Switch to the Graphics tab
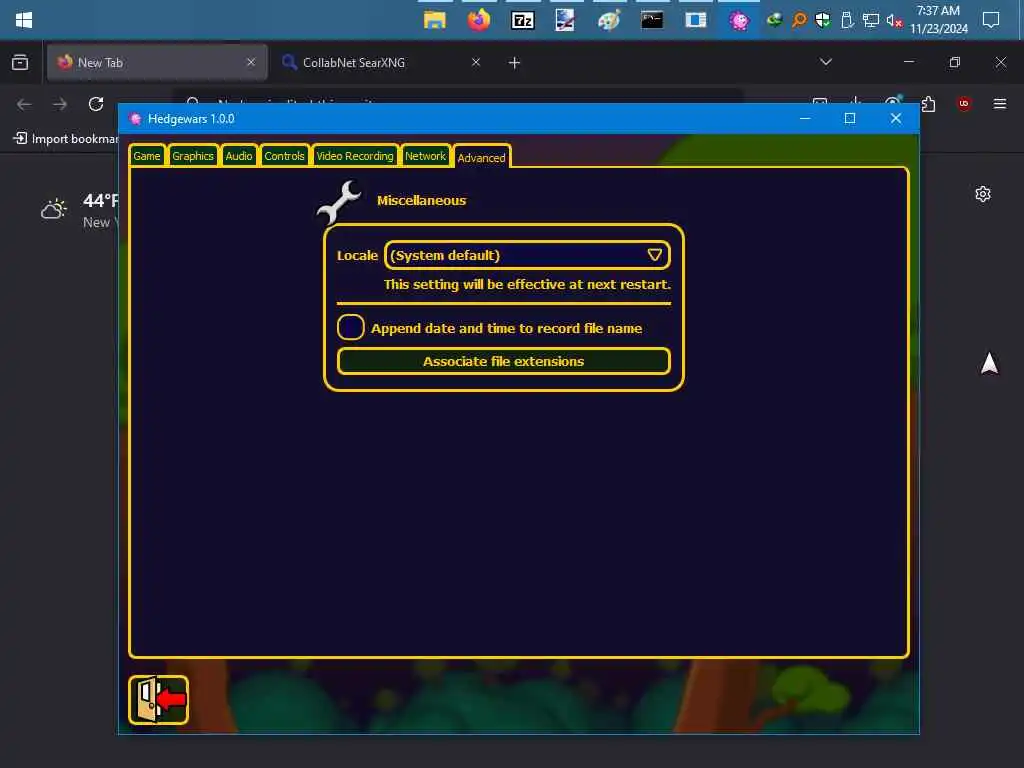Screen dimensions: 1024x768 pos(193,156)
